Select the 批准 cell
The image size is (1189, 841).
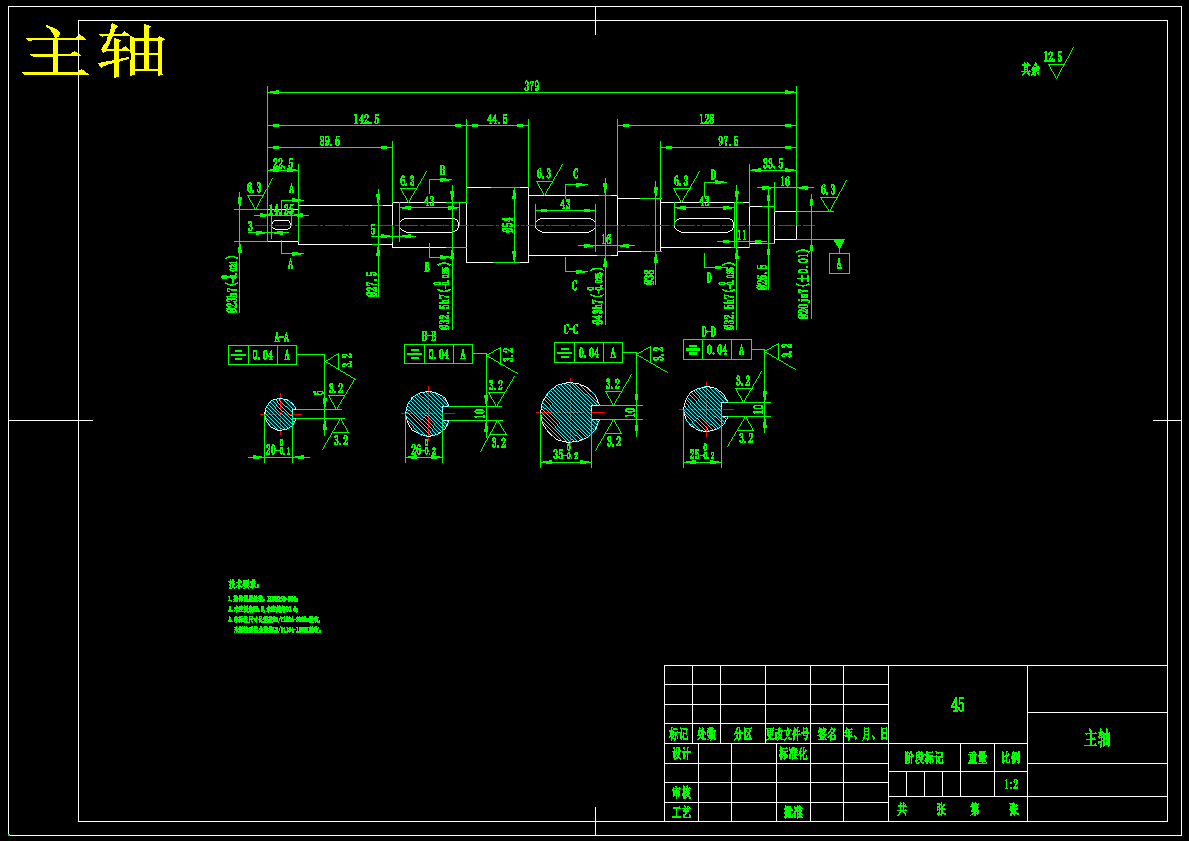click(x=793, y=812)
